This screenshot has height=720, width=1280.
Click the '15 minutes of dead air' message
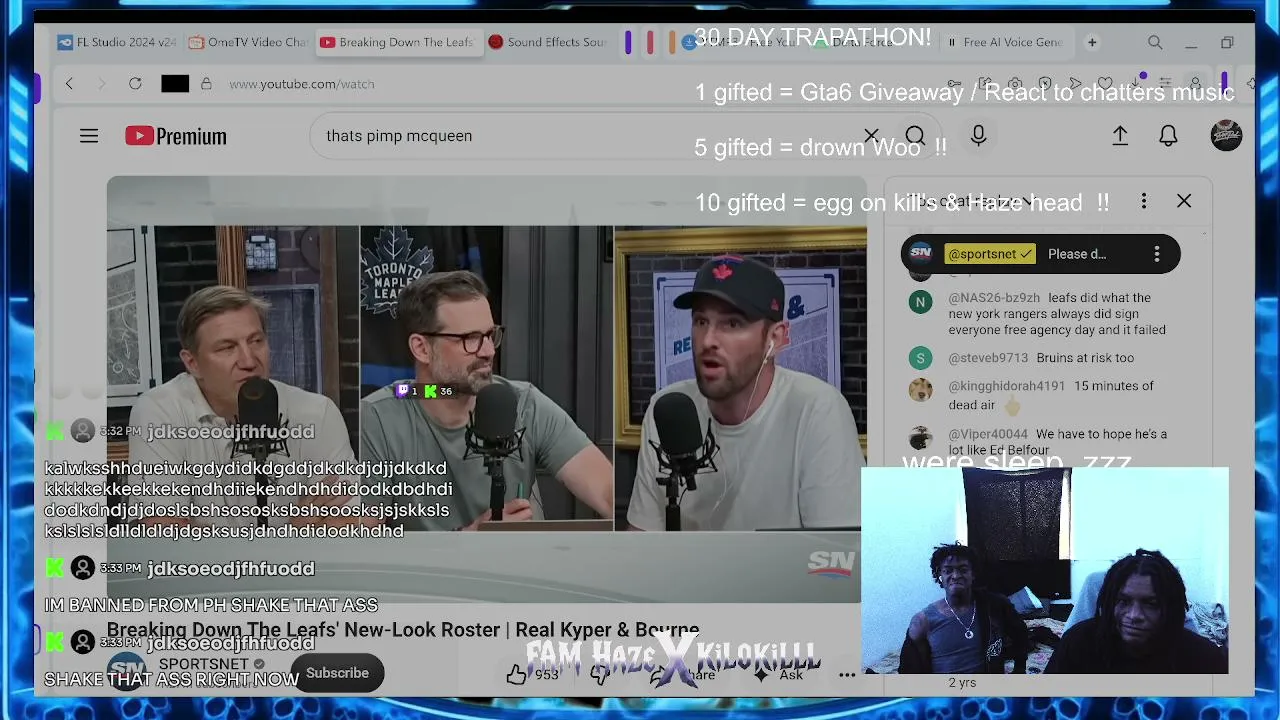point(1051,396)
